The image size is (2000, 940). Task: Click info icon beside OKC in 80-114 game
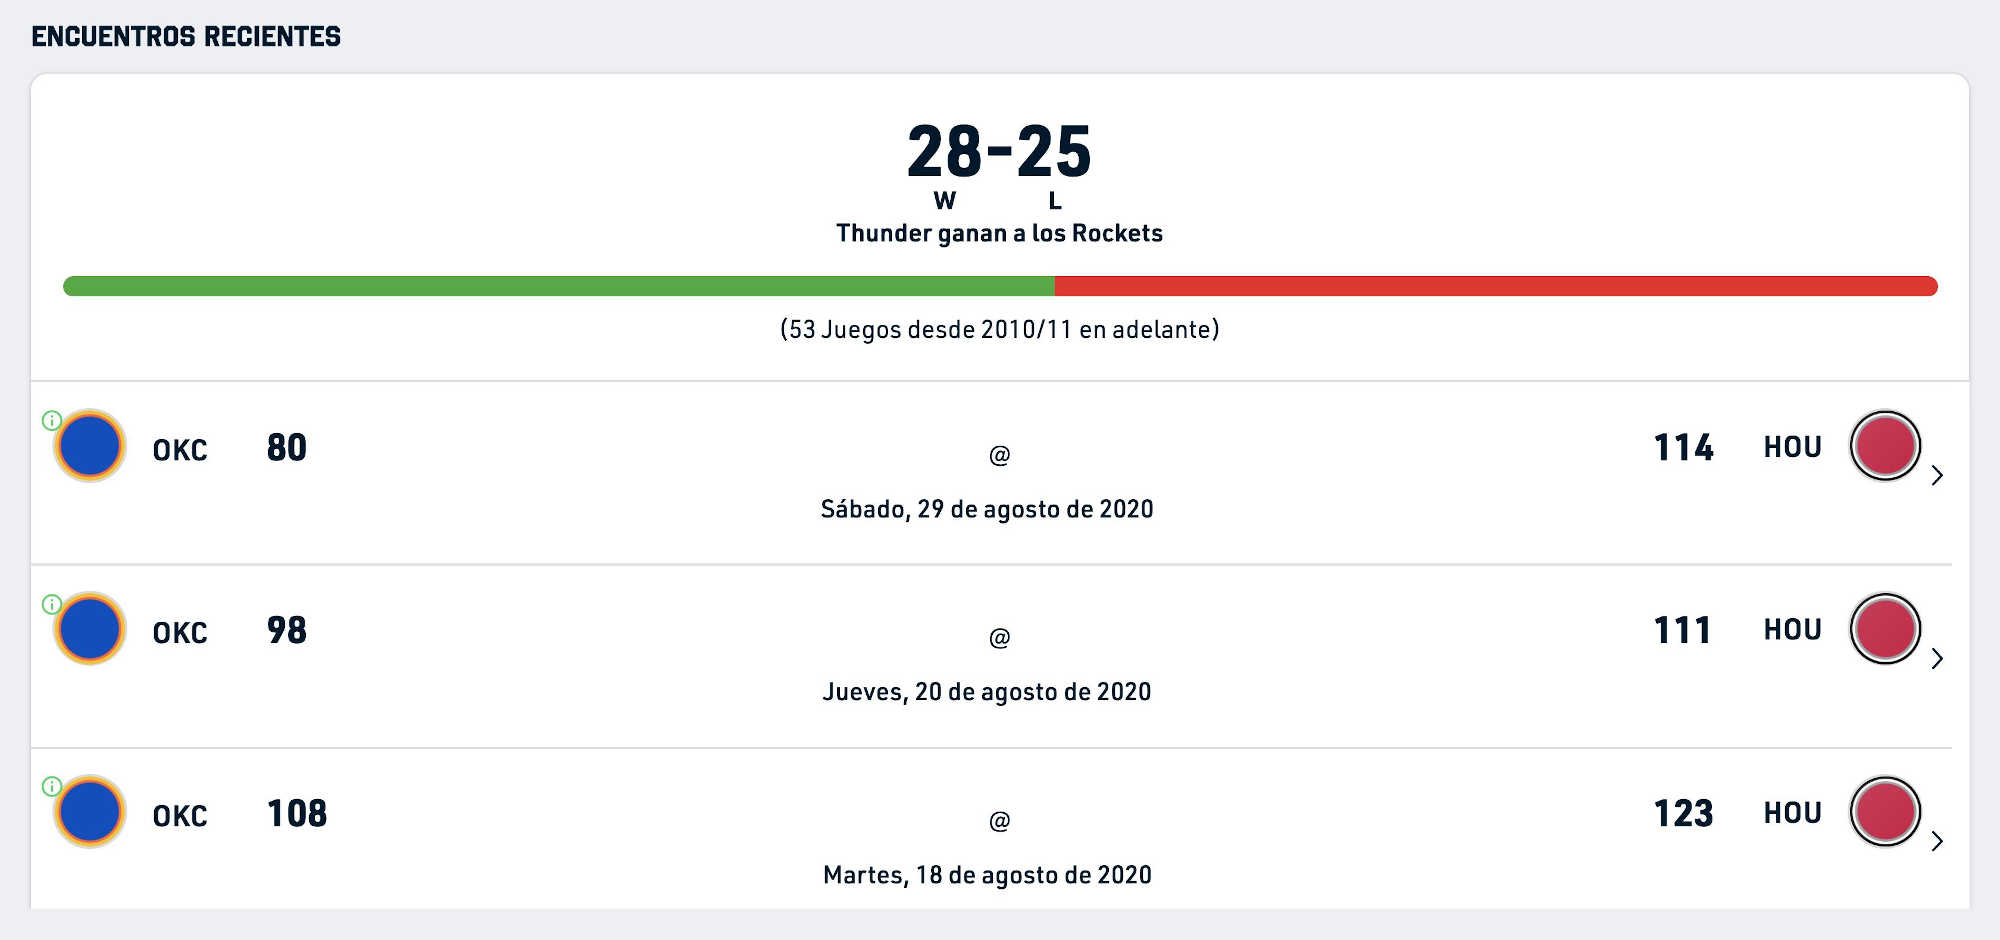coord(52,420)
